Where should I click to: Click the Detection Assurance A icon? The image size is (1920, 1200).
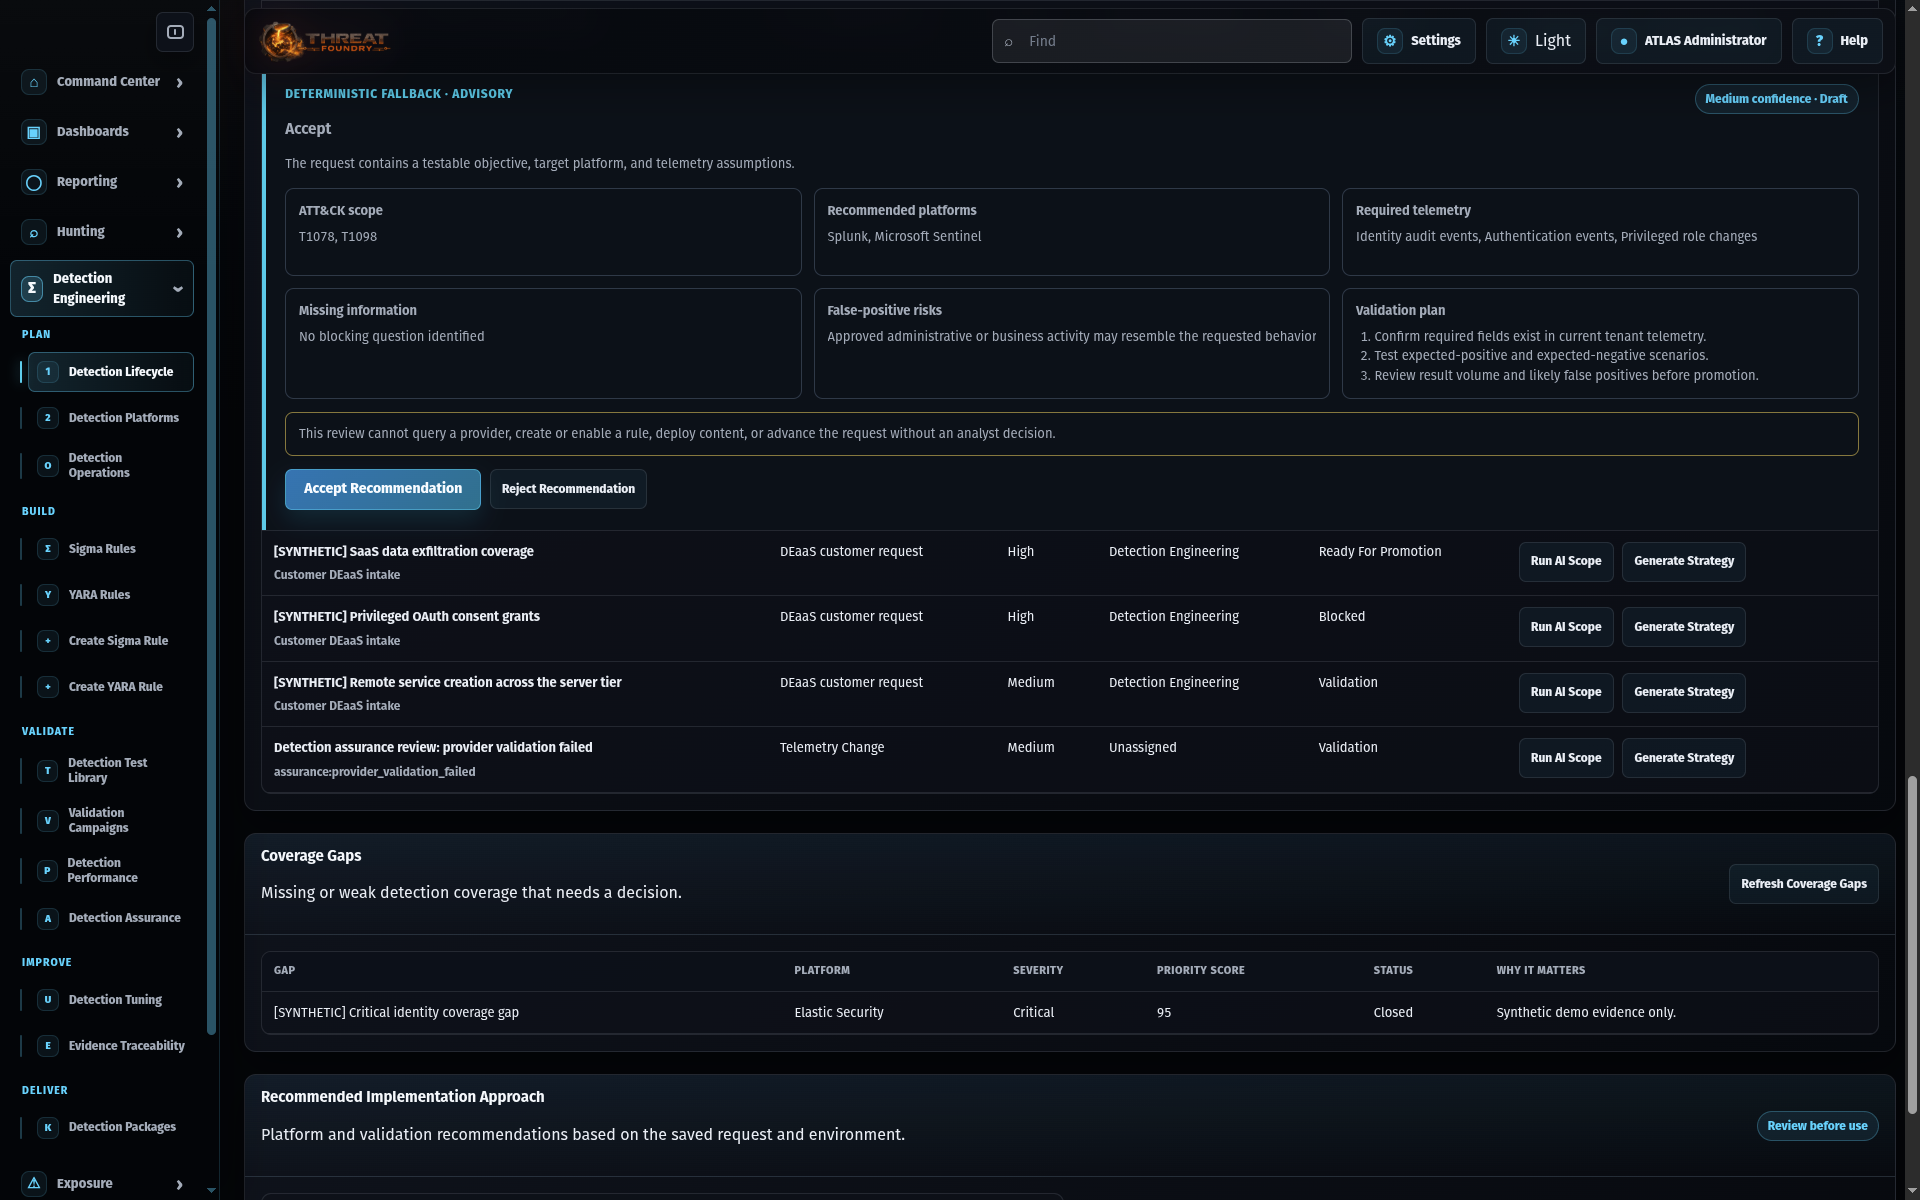click(48, 918)
